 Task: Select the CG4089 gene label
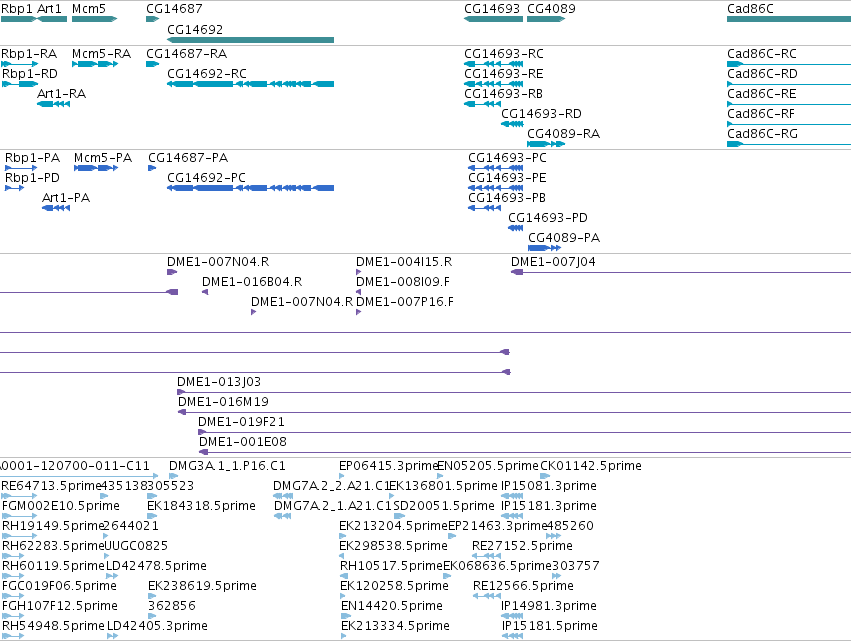[551, 9]
